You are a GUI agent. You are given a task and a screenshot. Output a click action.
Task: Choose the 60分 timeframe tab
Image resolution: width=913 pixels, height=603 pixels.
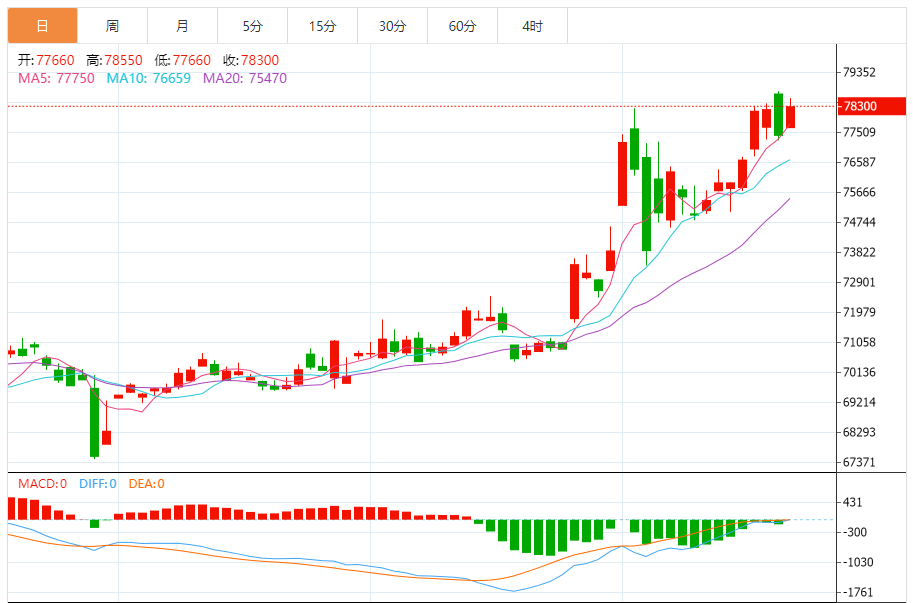coord(462,26)
